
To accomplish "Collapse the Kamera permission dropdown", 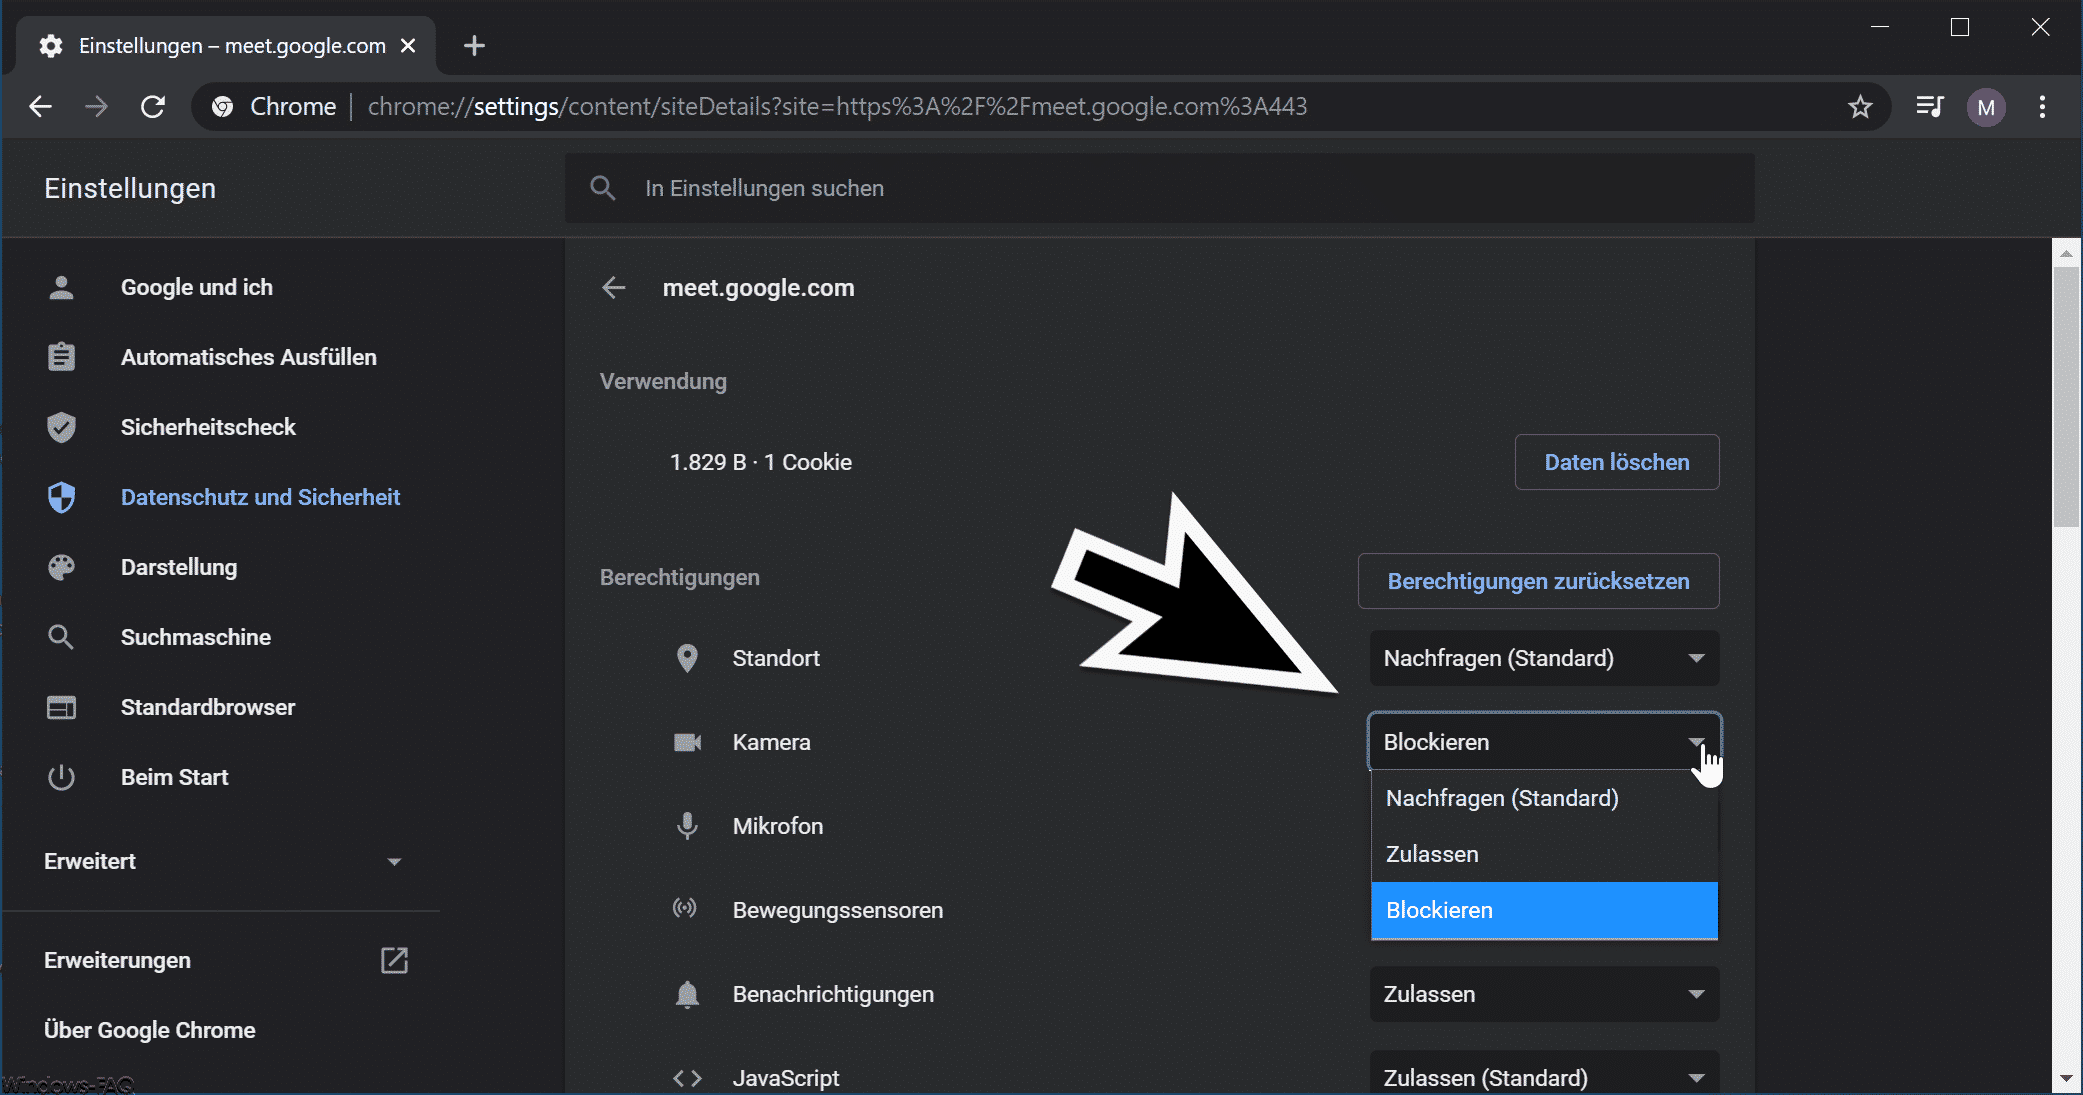I will coord(1544,742).
